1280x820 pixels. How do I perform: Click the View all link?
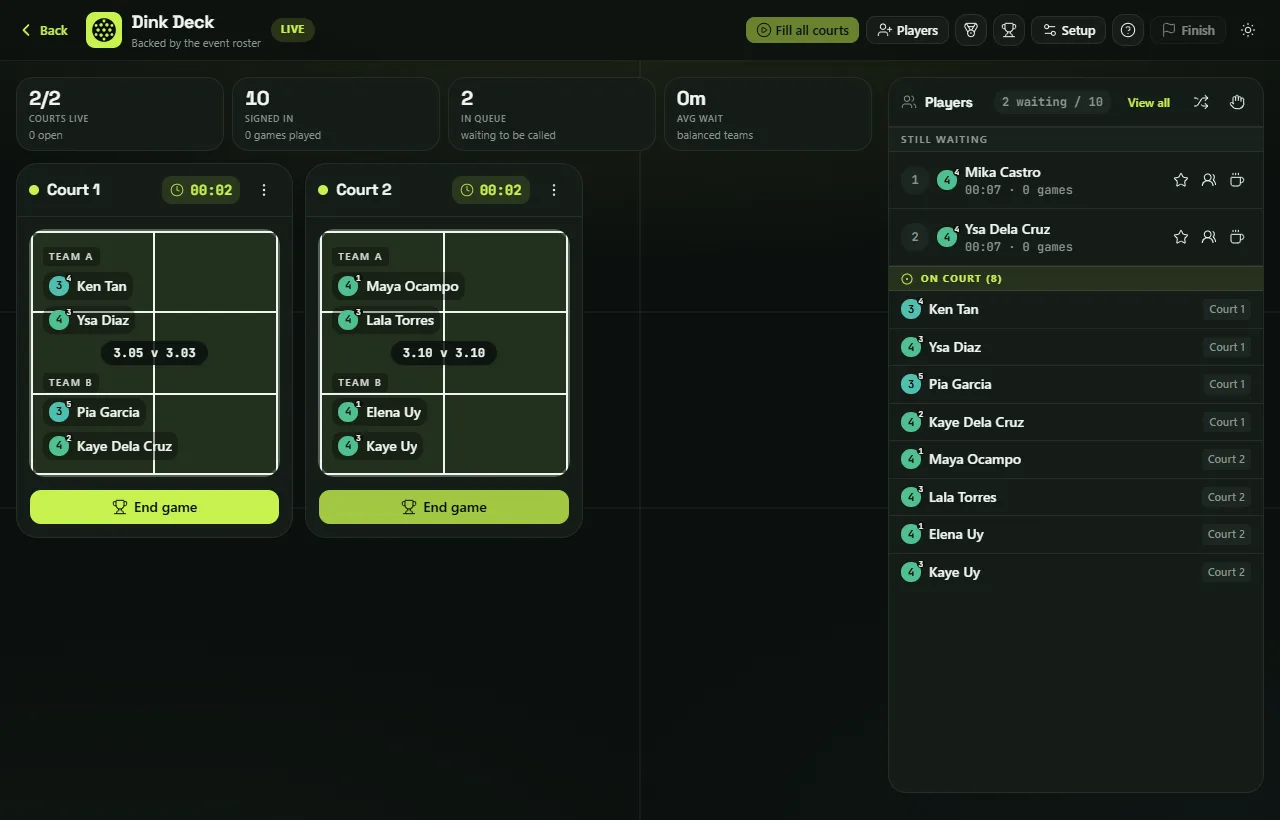pyautogui.click(x=1149, y=102)
